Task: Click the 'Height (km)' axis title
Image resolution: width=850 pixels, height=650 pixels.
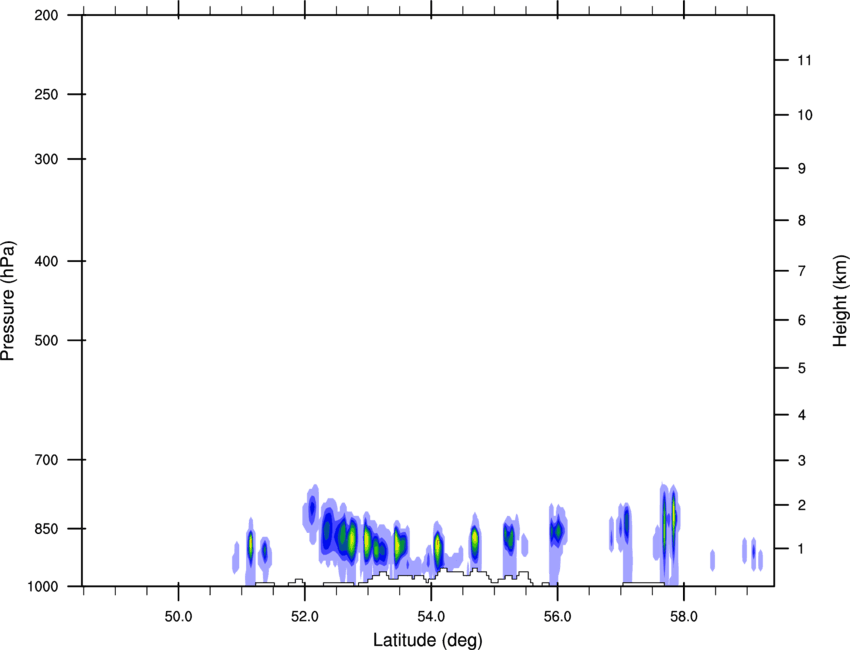Action: coord(840,300)
